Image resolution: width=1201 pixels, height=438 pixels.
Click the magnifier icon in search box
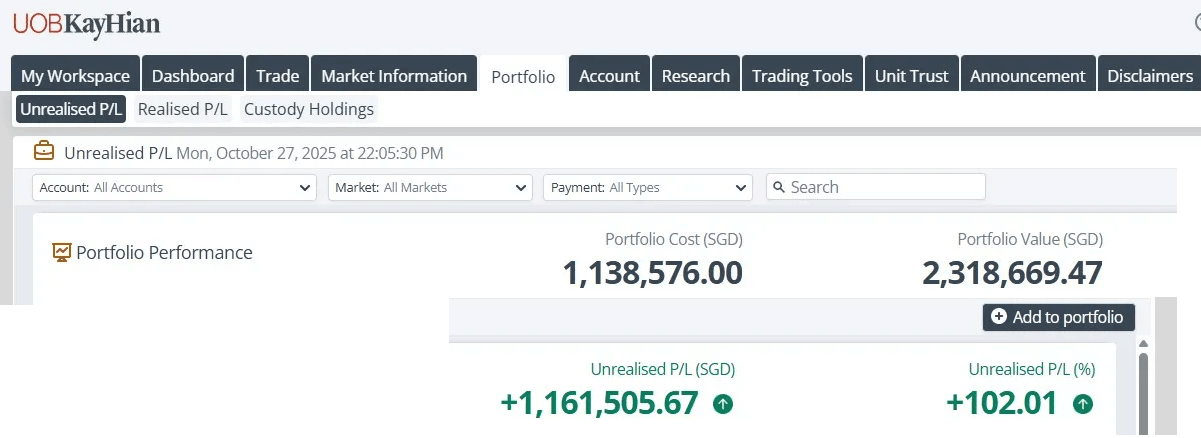tap(778, 187)
